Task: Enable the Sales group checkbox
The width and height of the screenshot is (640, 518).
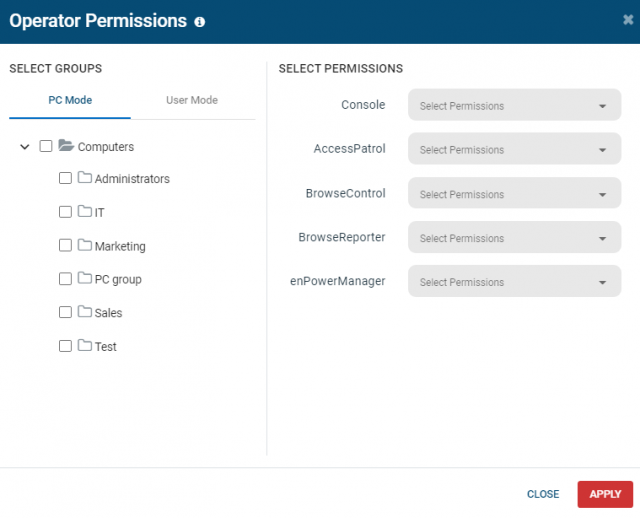Action: pos(65,312)
